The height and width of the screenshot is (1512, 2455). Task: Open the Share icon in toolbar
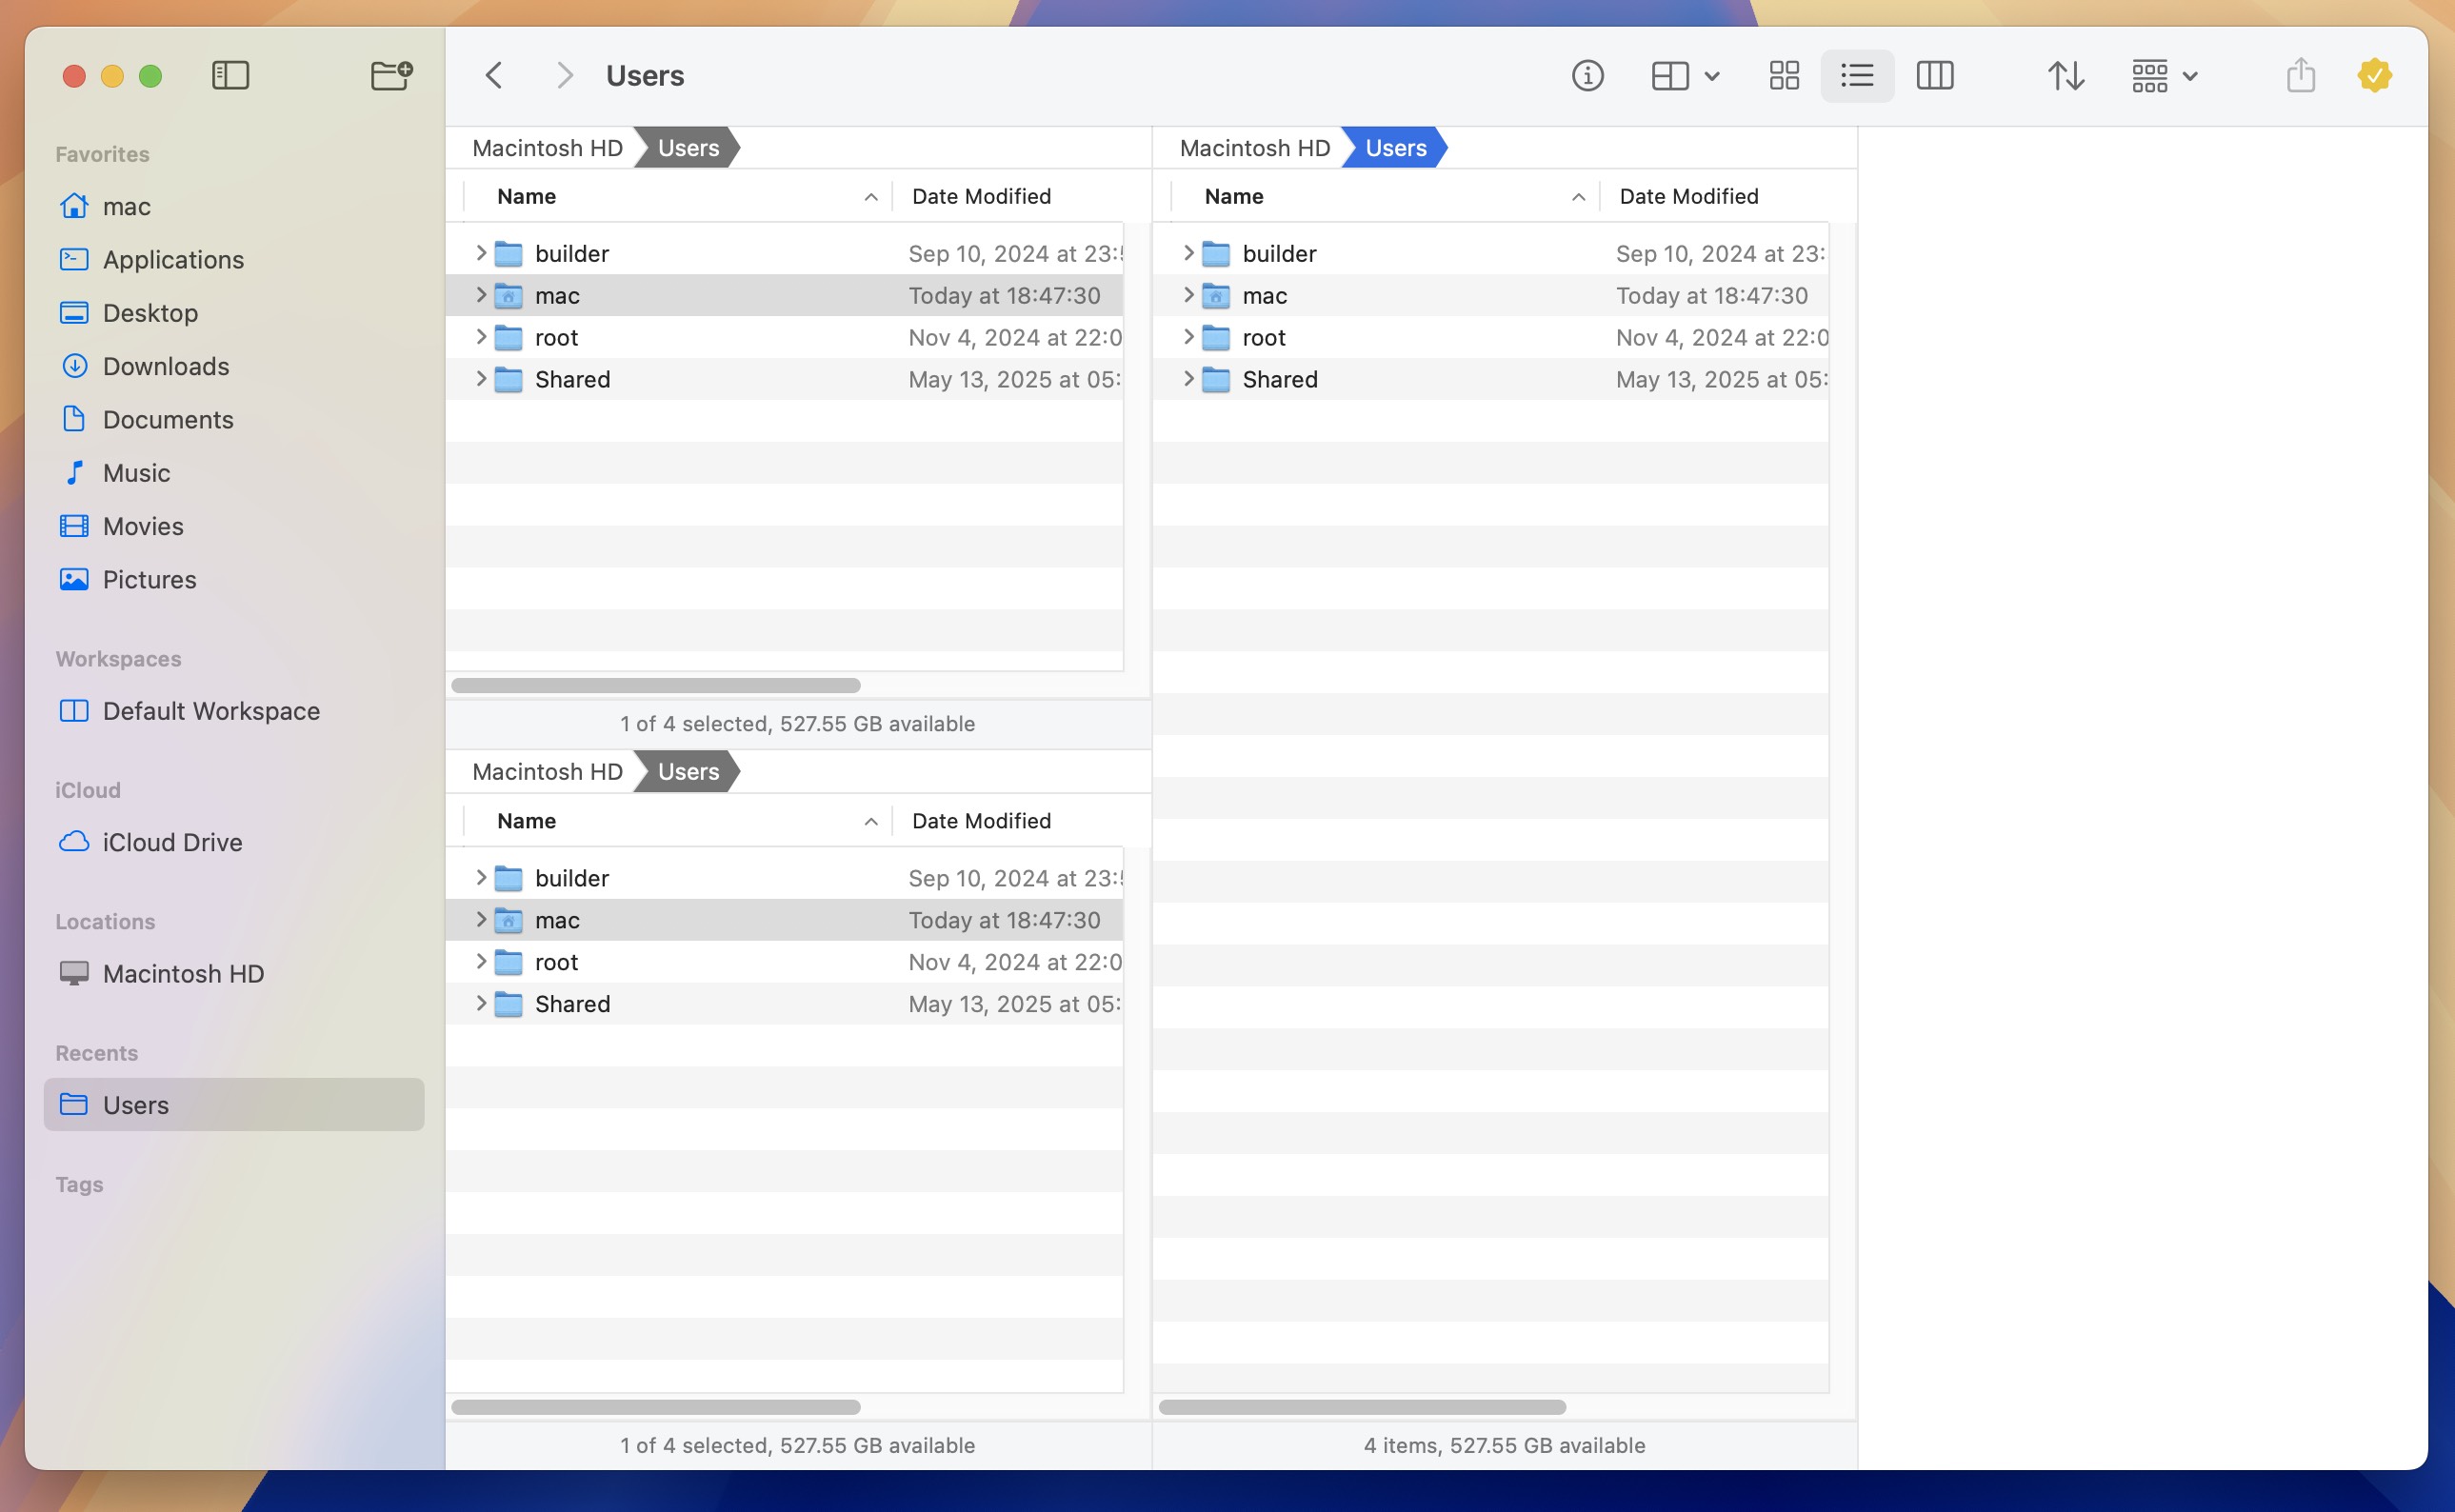[2301, 75]
